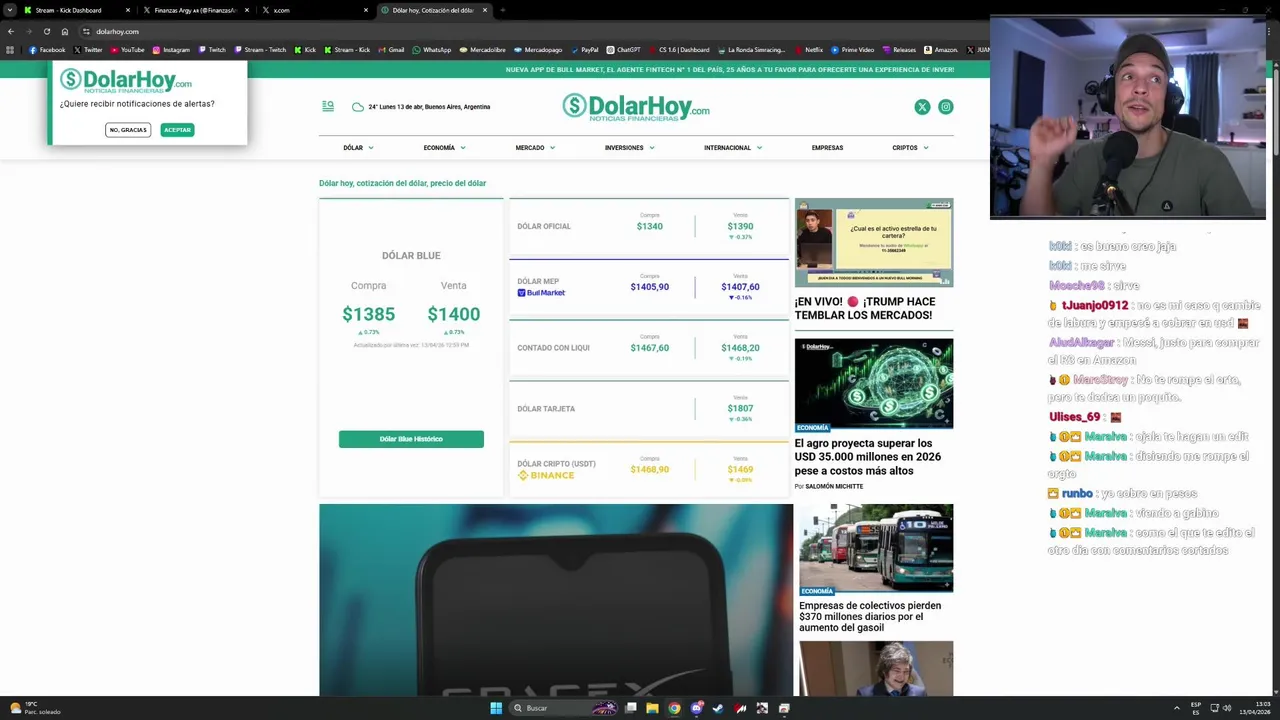Close the x.com browser tab
This screenshot has width=1280, height=720.
[x=366, y=10]
